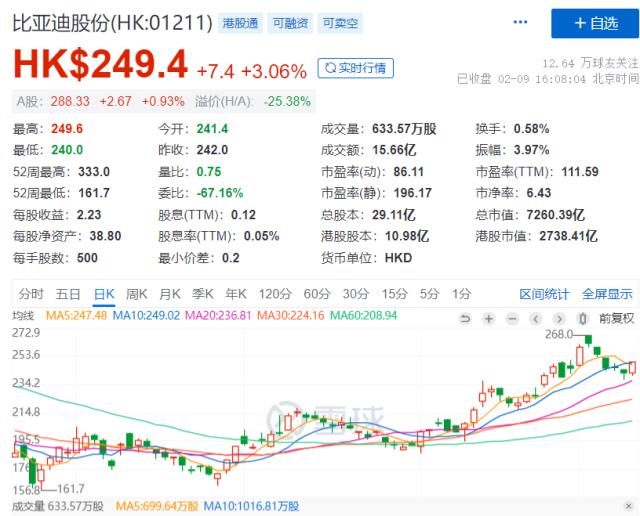Click the 268.0 high marker on chart
Viewport: 640px width, 516px height.
[x=559, y=335]
